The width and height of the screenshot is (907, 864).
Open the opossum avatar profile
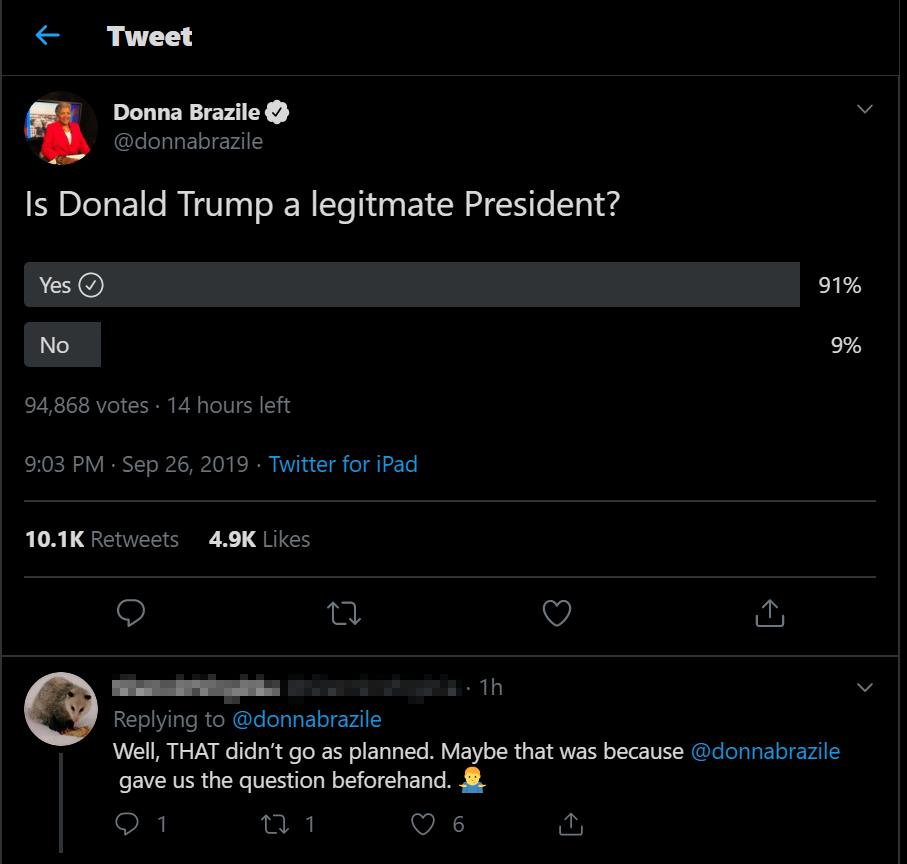coord(60,708)
